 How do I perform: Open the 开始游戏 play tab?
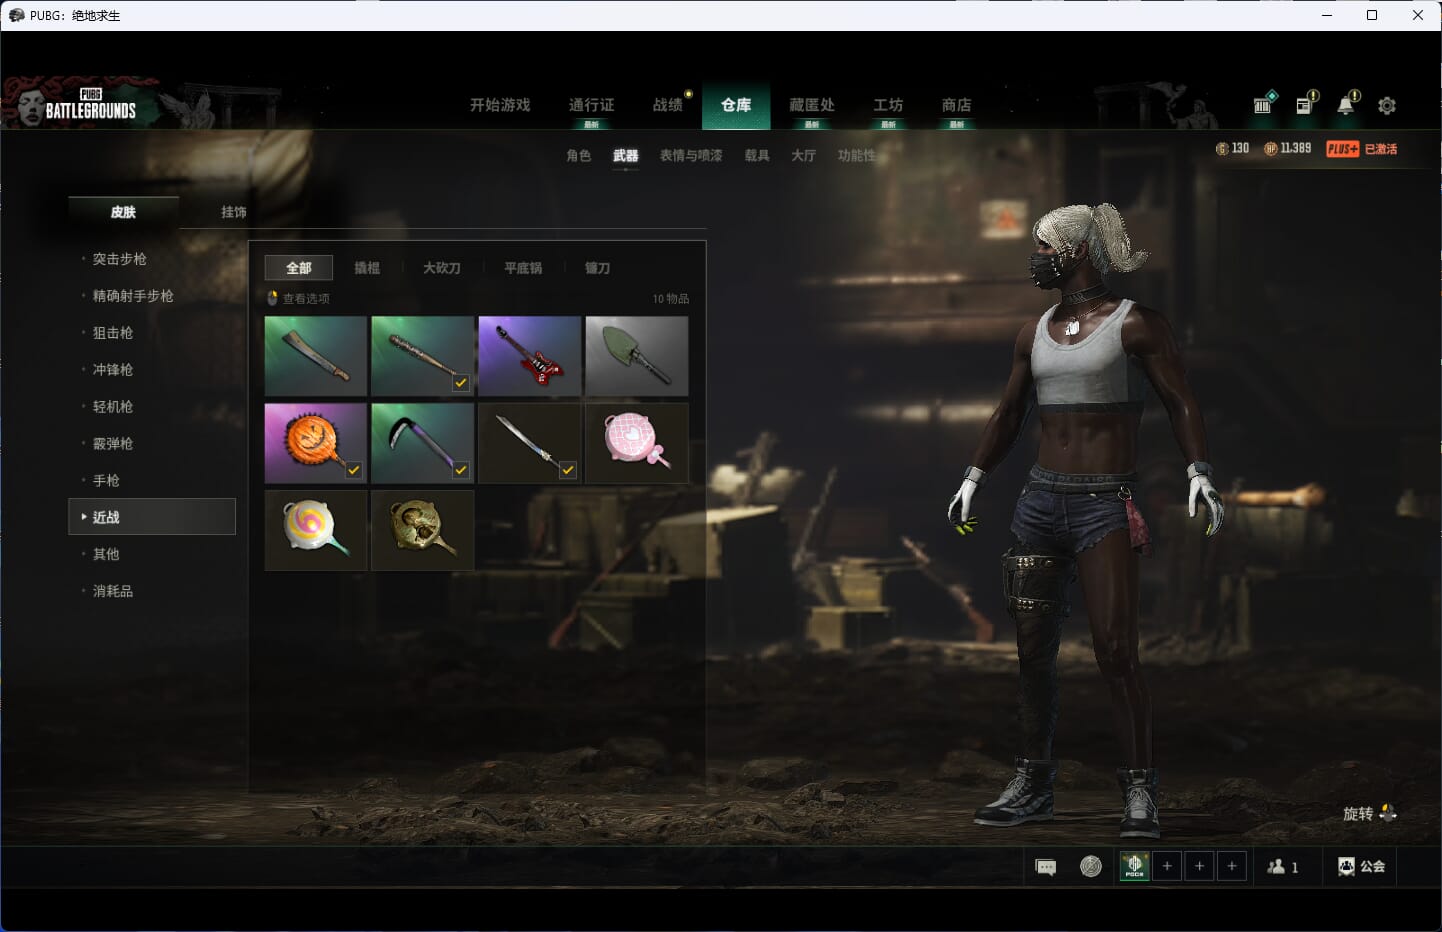coord(500,105)
